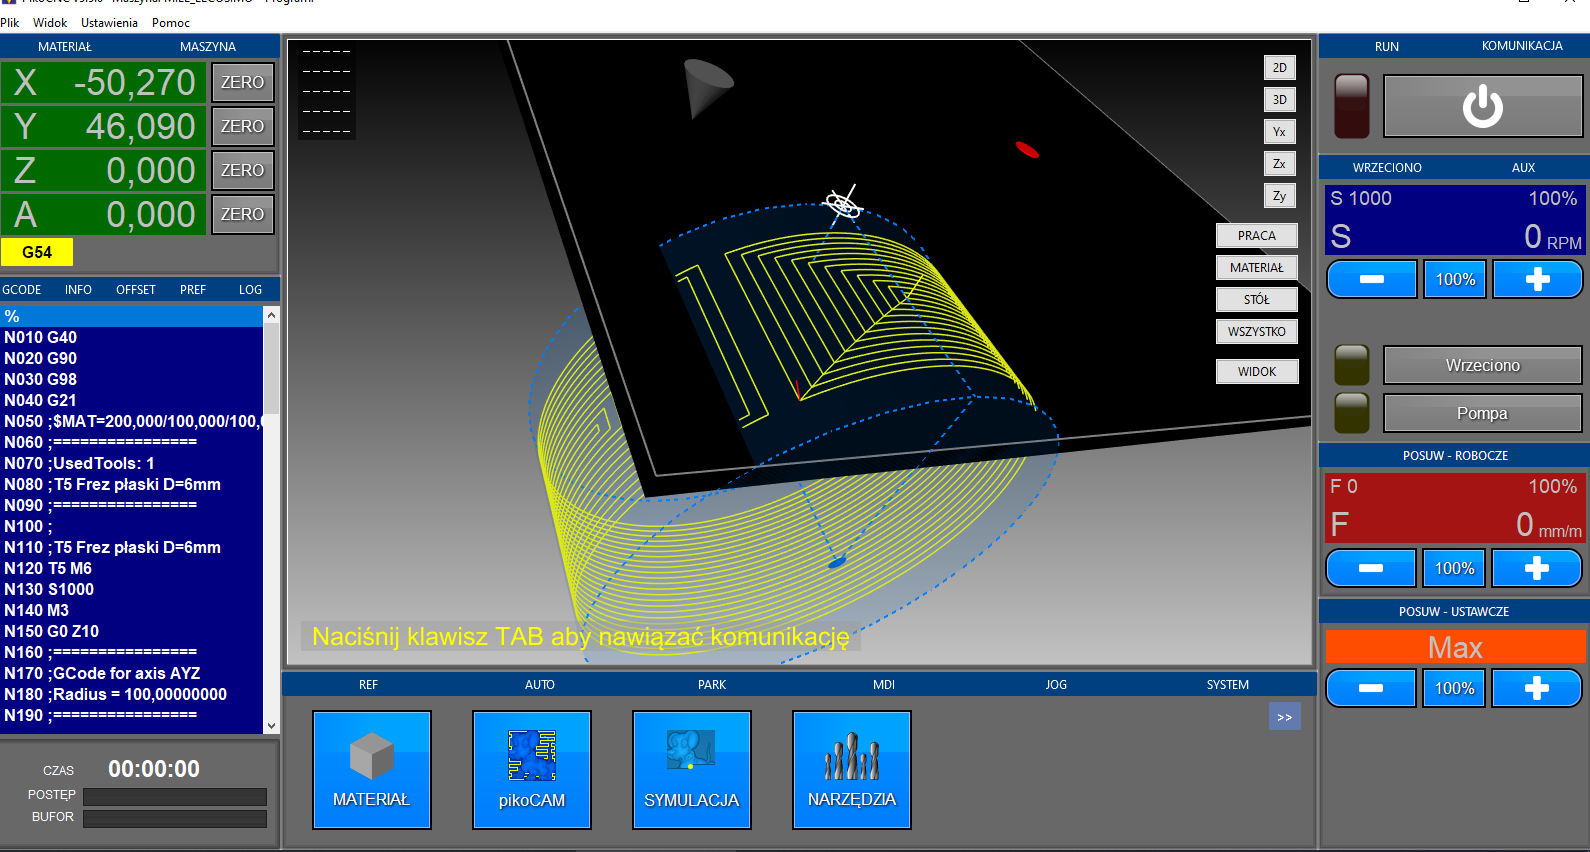Select the JOG mode tab
1590x852 pixels.
1056,685
